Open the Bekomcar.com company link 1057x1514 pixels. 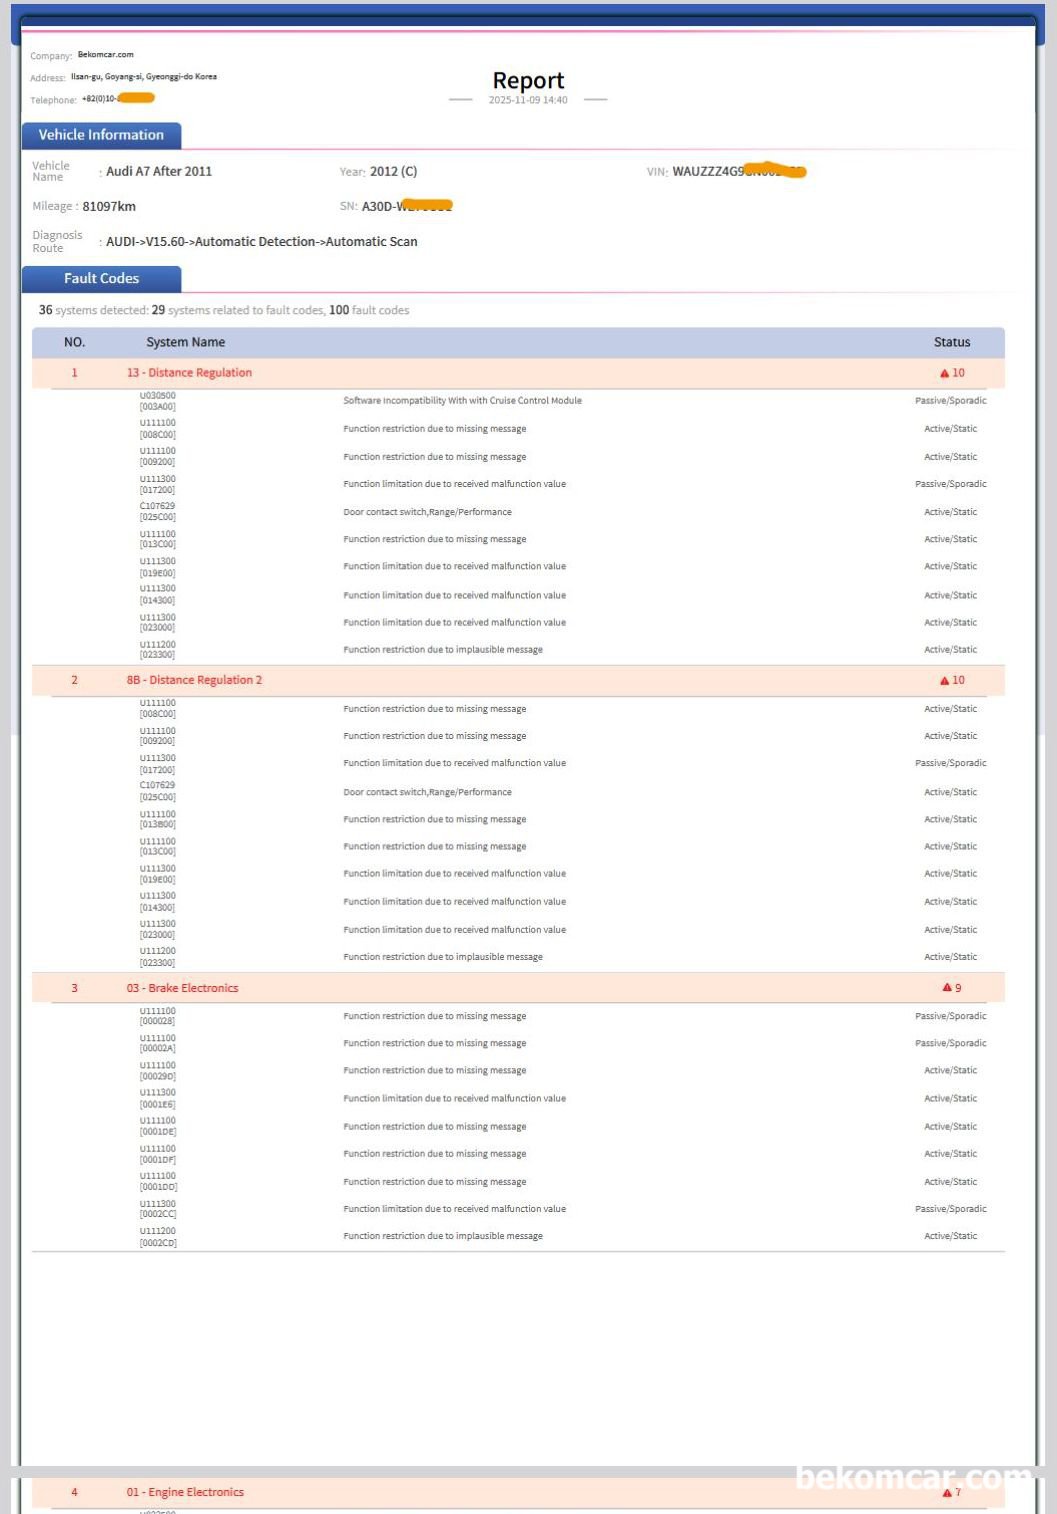[x=105, y=55]
